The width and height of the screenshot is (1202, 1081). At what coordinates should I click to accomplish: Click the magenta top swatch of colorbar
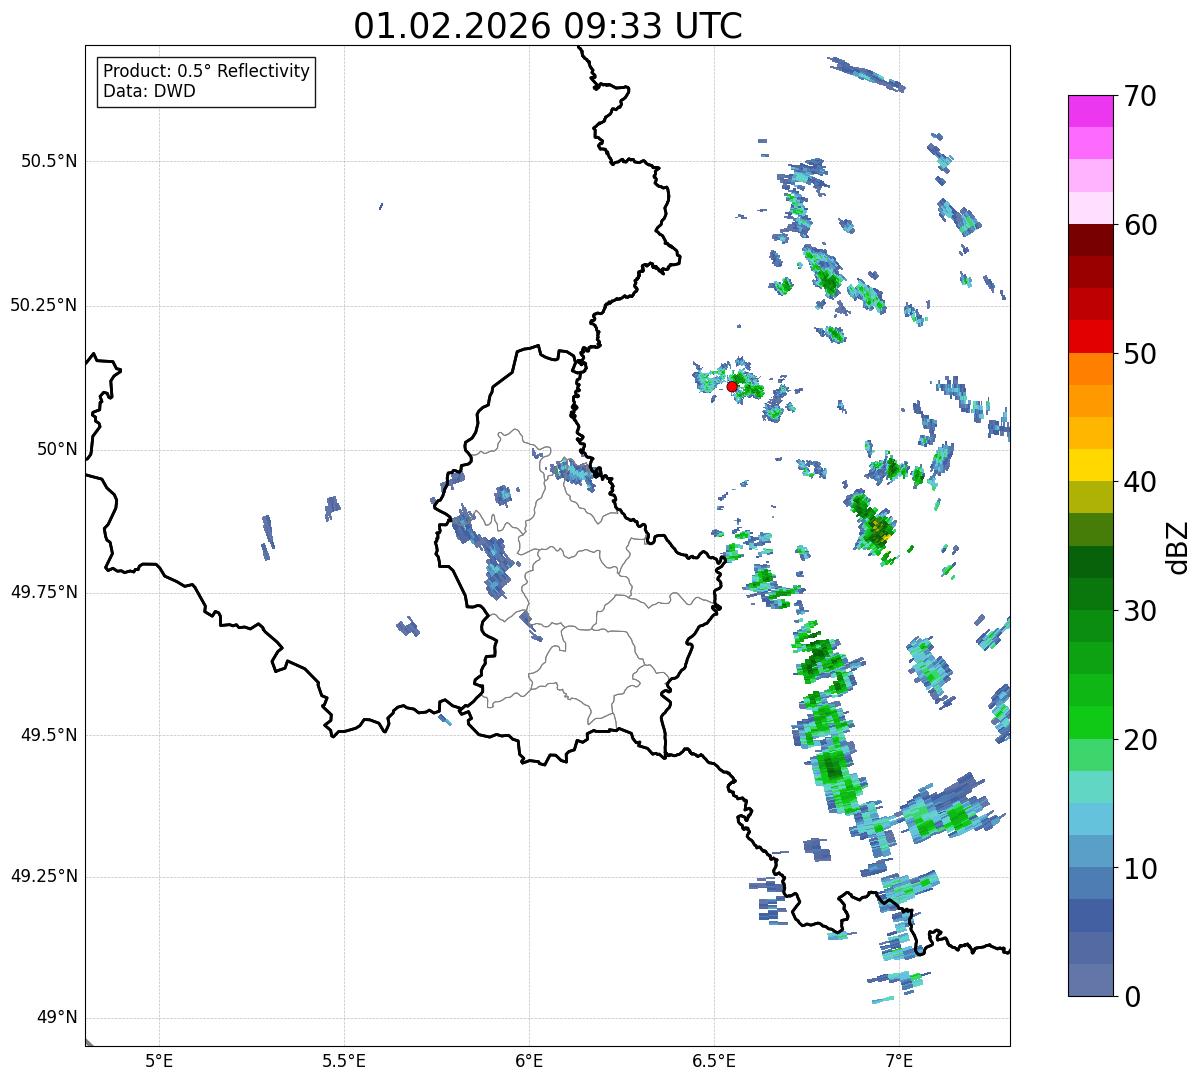(1091, 111)
